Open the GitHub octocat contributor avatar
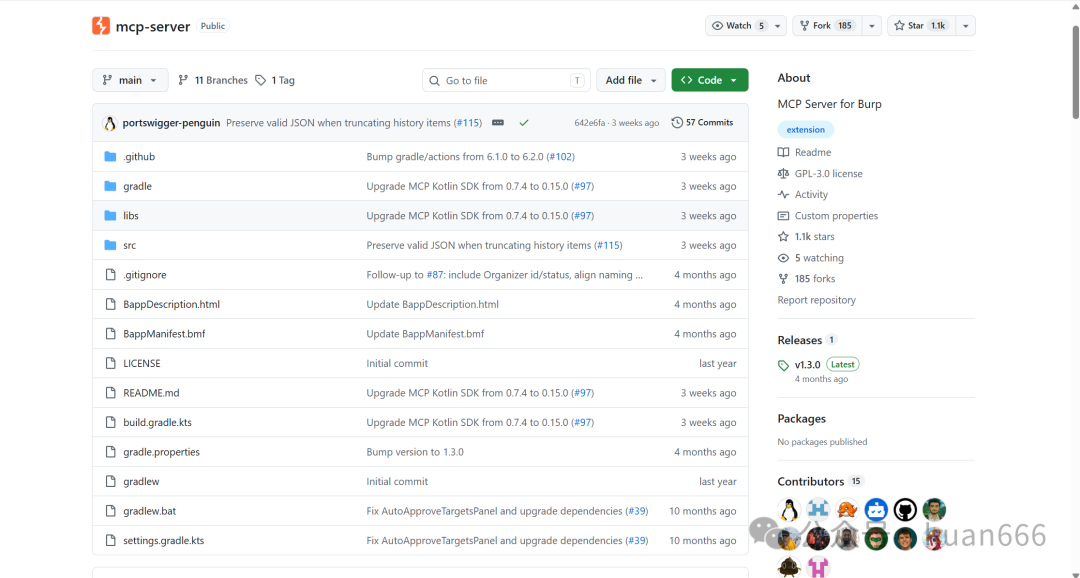 pyautogui.click(x=905, y=510)
